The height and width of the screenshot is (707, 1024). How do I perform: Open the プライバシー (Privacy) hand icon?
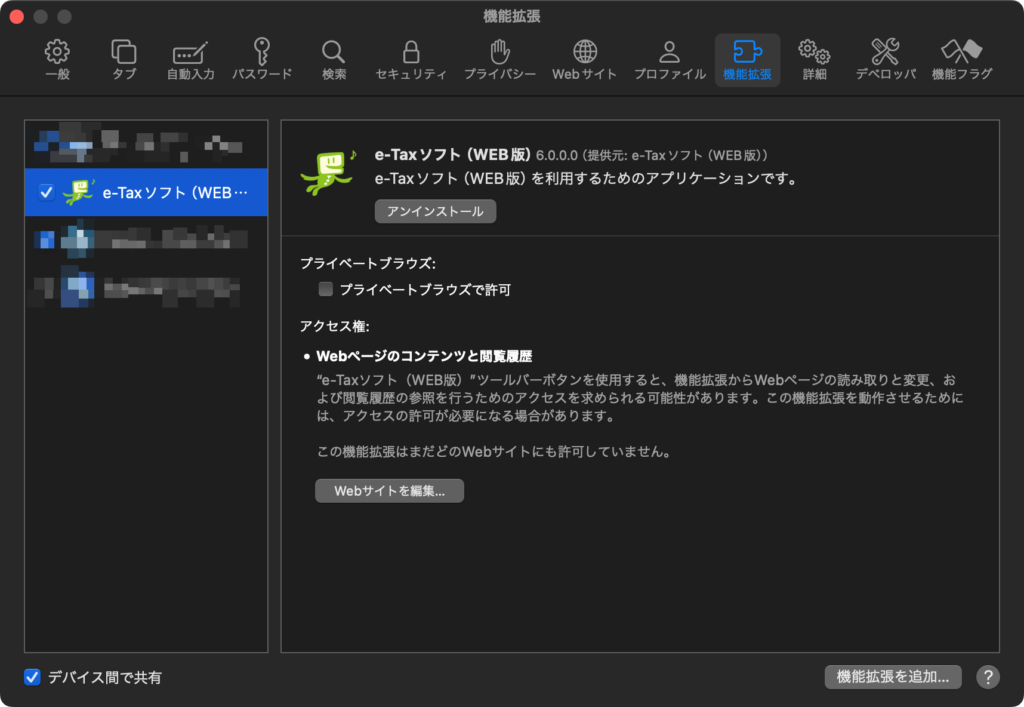tap(499, 60)
